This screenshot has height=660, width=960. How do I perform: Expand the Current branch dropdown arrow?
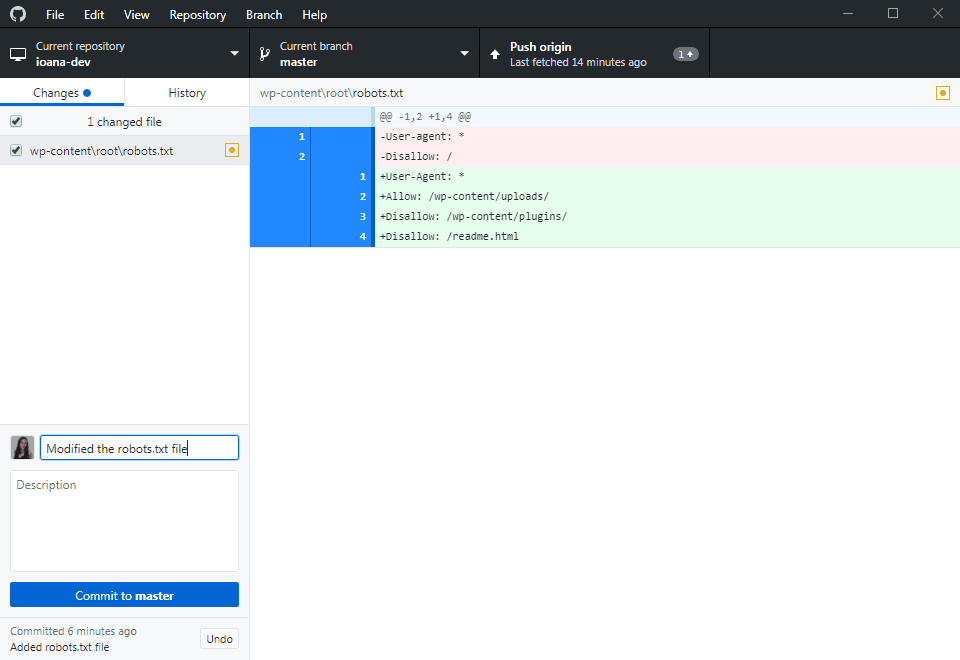click(465, 53)
